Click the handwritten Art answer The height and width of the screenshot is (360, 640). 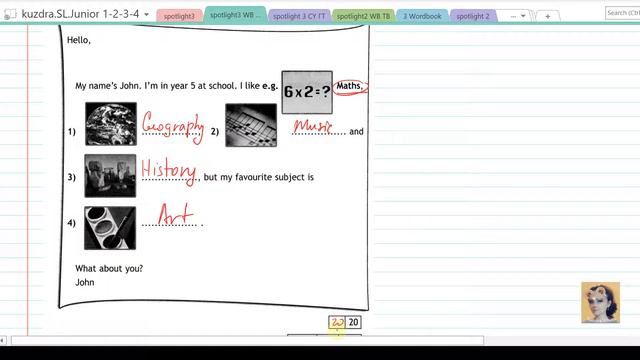176,214
